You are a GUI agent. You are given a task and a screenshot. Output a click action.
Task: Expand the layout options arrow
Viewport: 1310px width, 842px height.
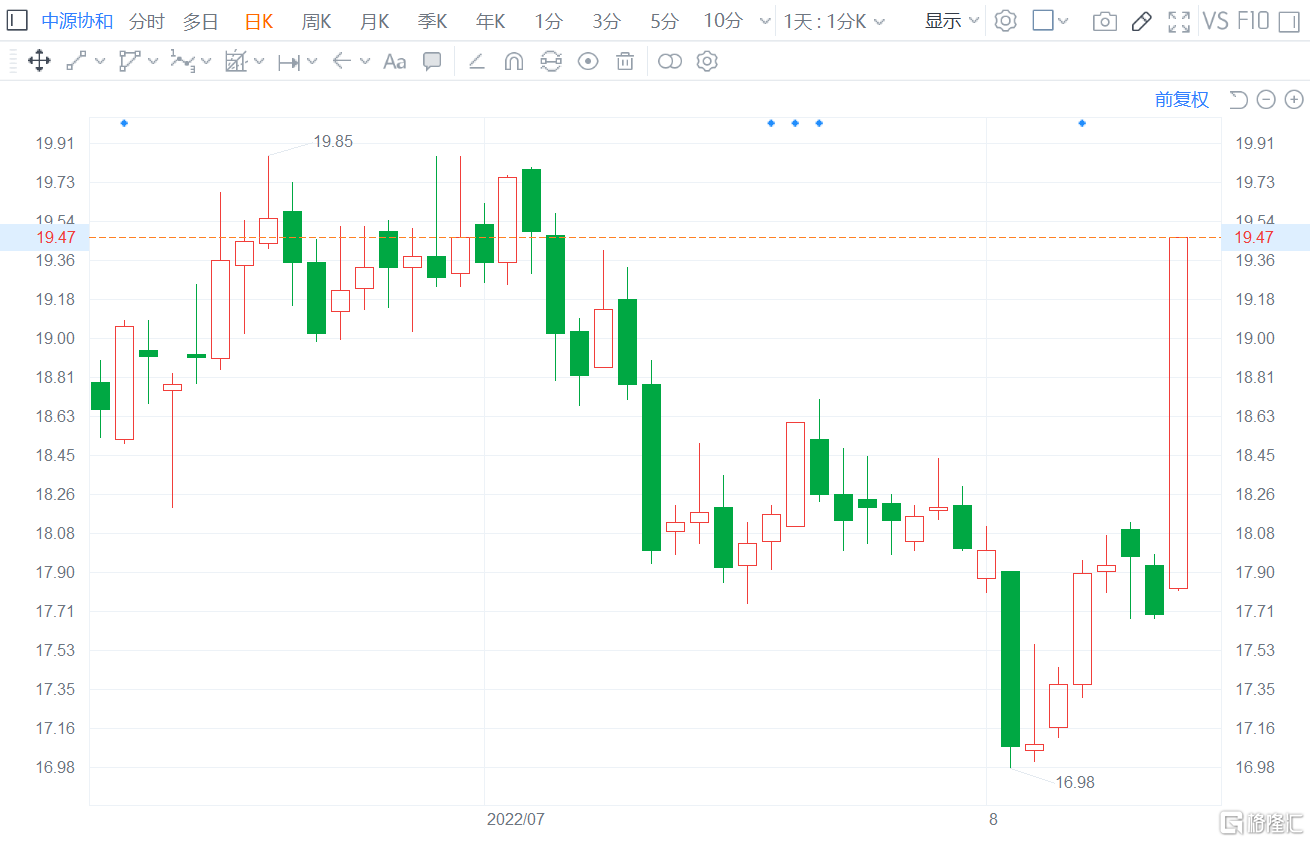coord(1063,21)
